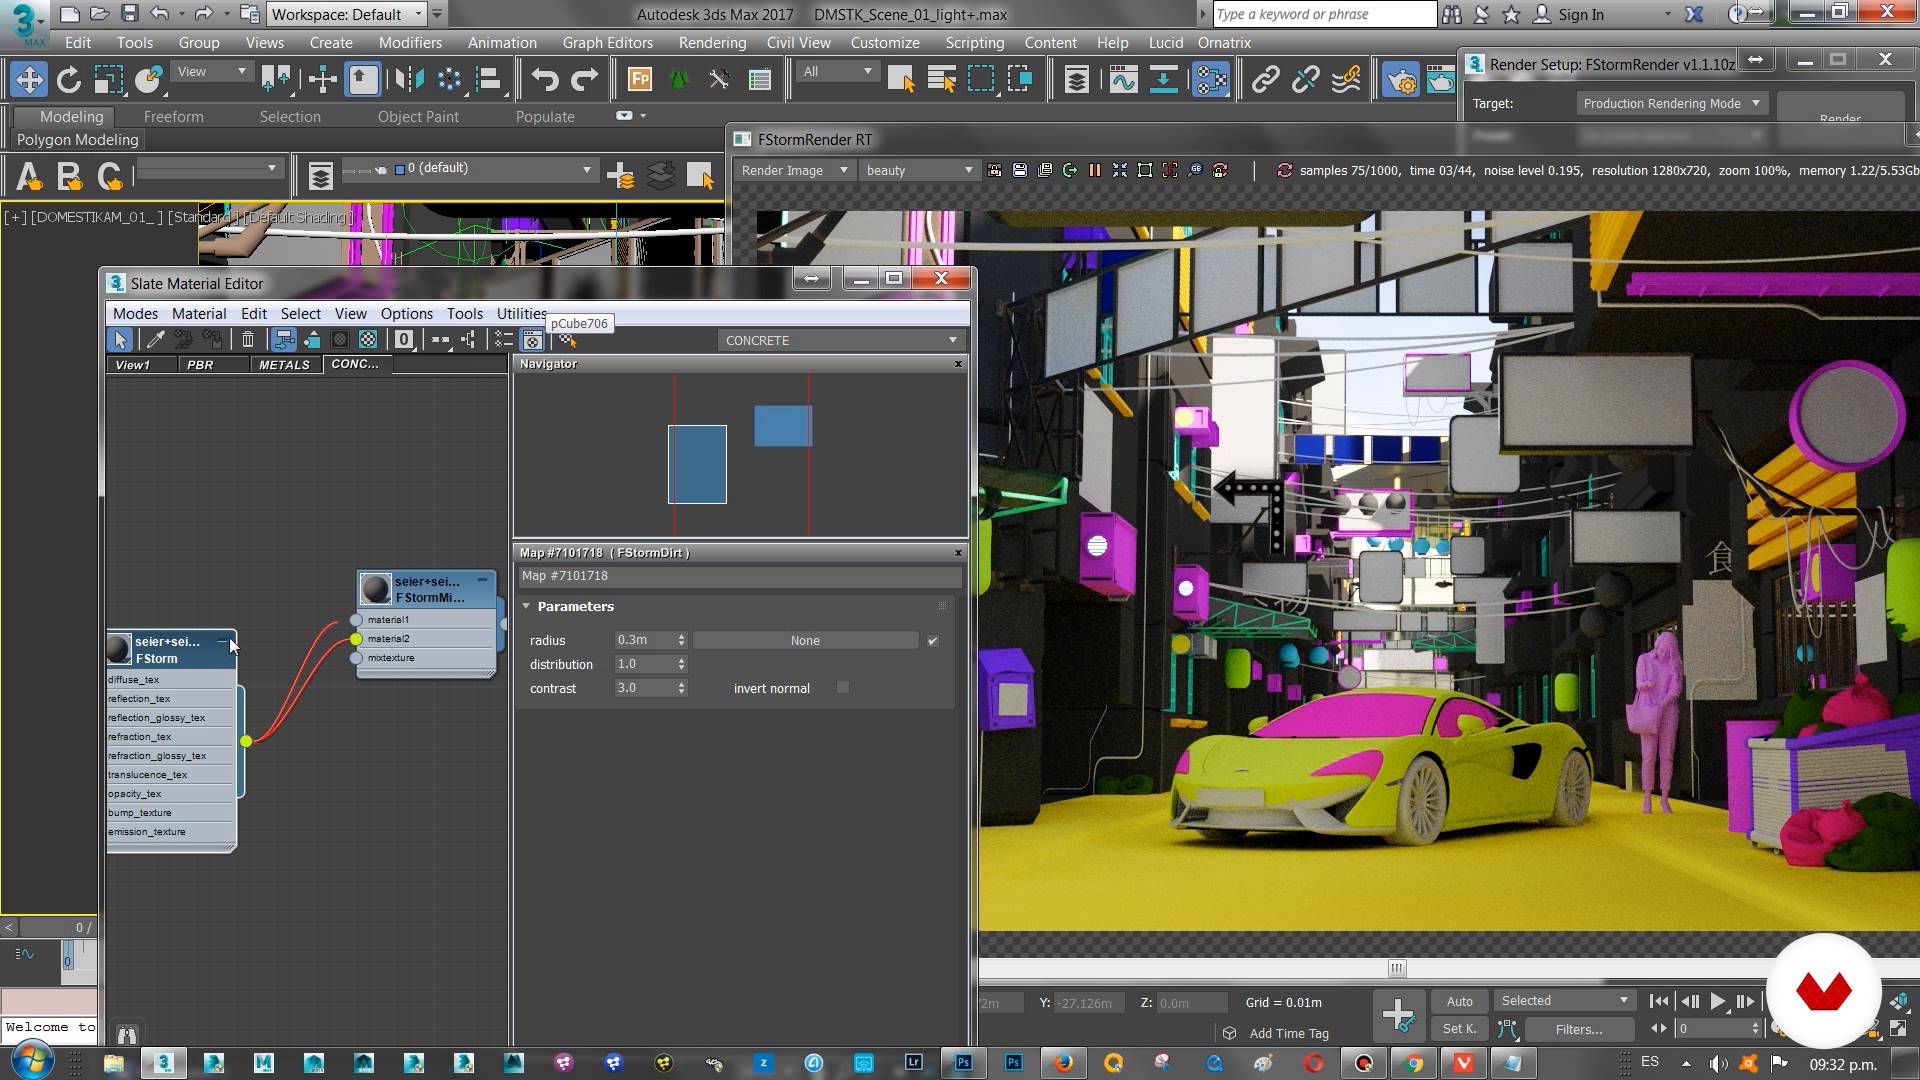Open the Rendering menu
The width and height of the screenshot is (1920, 1080).
coord(712,43)
